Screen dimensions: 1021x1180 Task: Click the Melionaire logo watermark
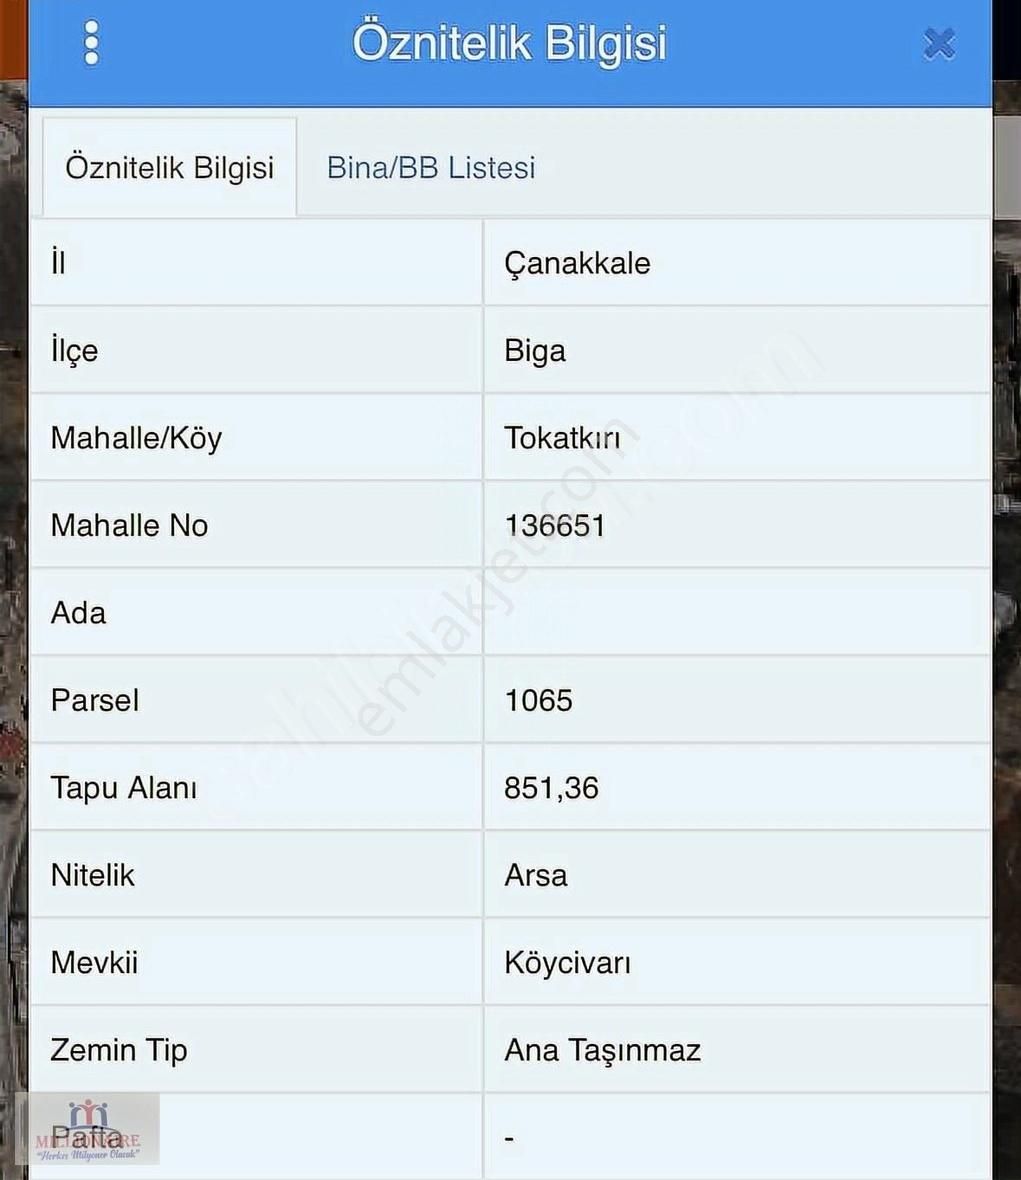(87, 1130)
